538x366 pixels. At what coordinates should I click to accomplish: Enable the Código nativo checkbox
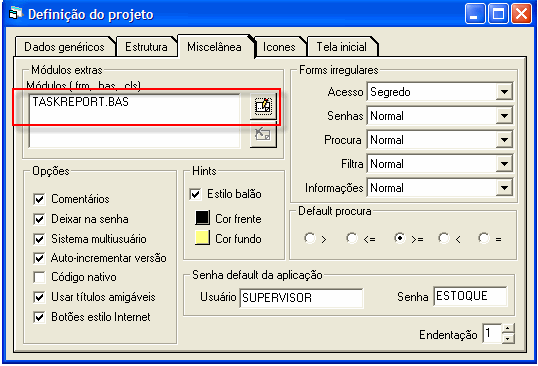pyautogui.click(x=39, y=277)
